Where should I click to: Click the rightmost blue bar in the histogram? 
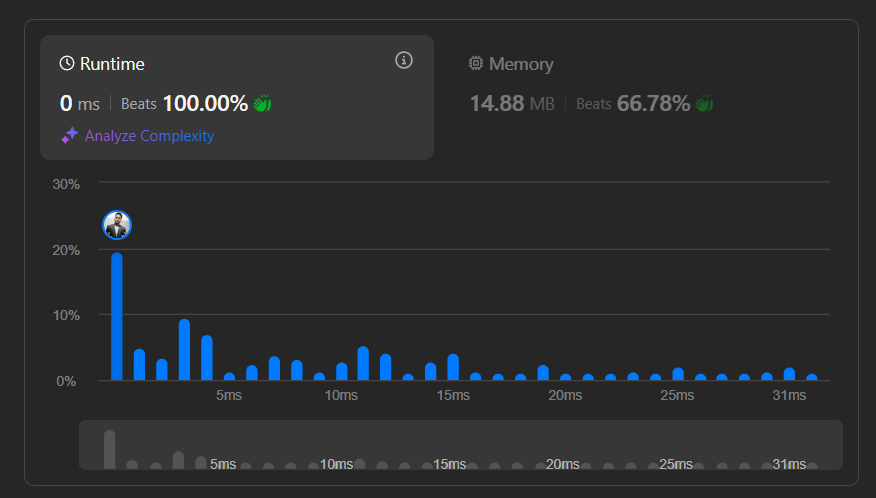(812, 377)
